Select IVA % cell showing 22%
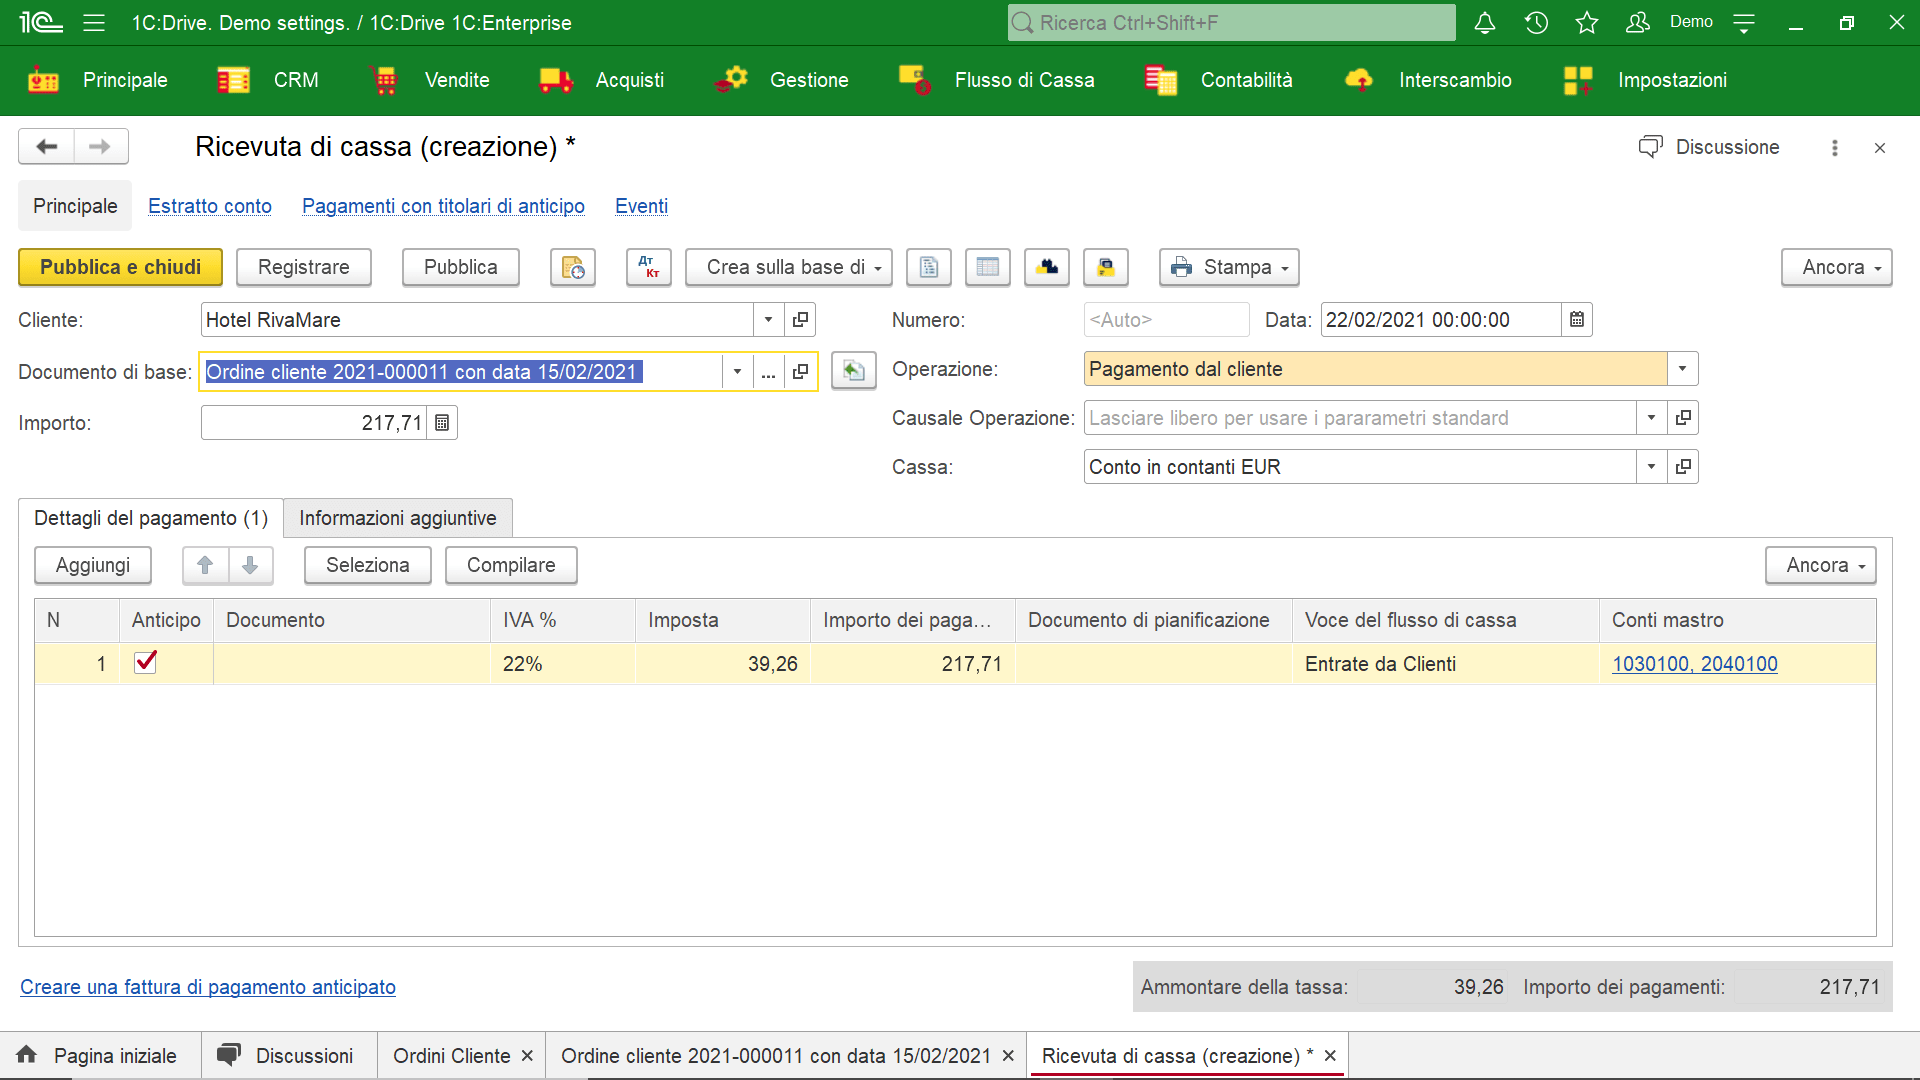1920x1080 pixels. (x=563, y=664)
